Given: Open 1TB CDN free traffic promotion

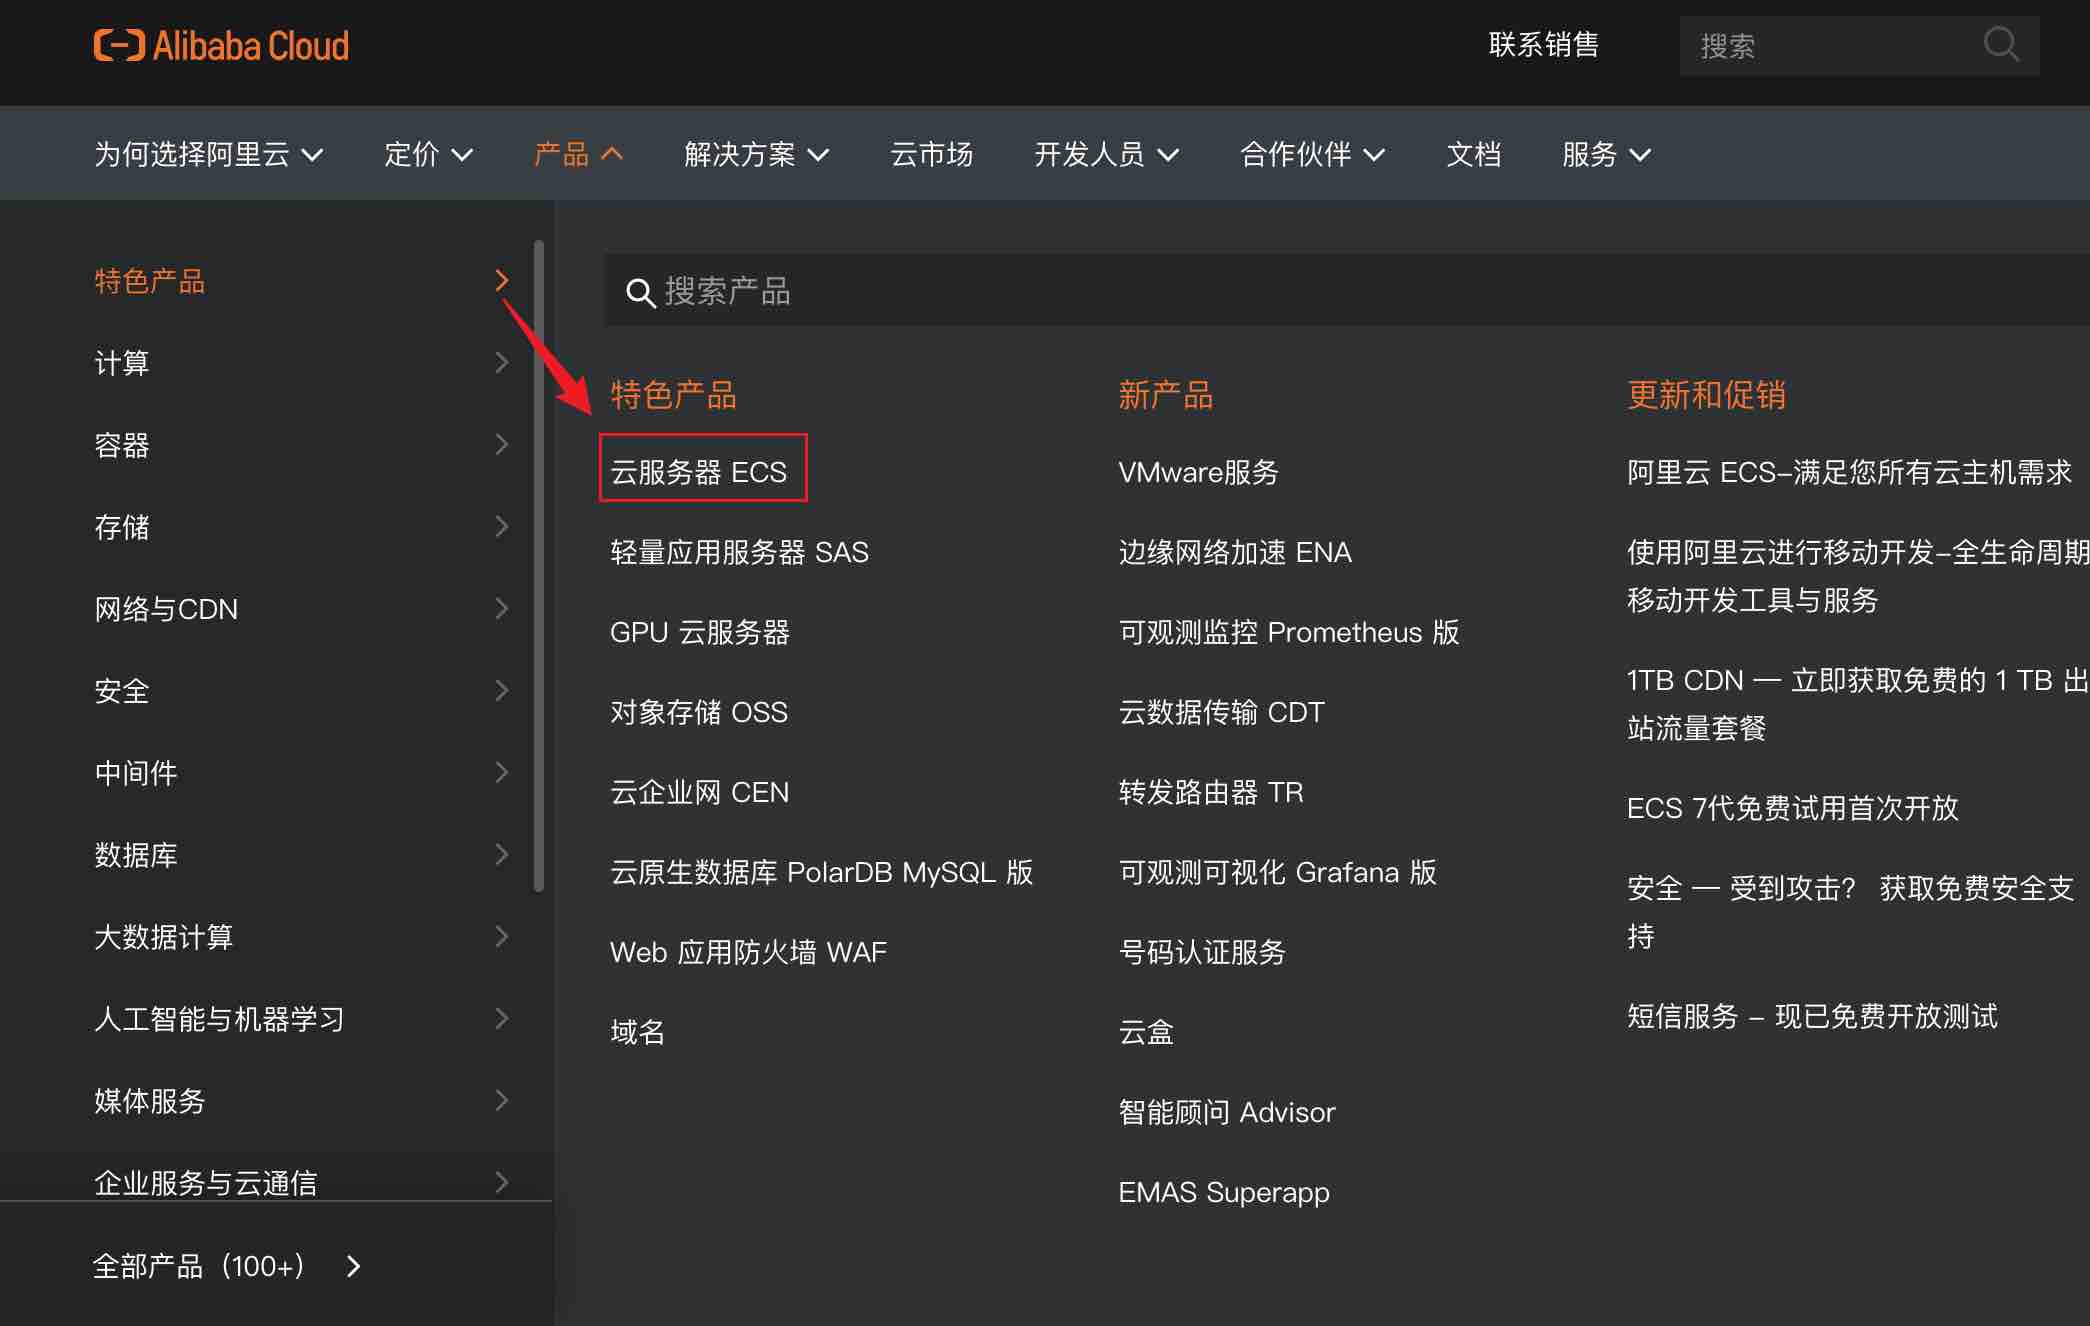Looking at the screenshot, I should pos(1857,704).
